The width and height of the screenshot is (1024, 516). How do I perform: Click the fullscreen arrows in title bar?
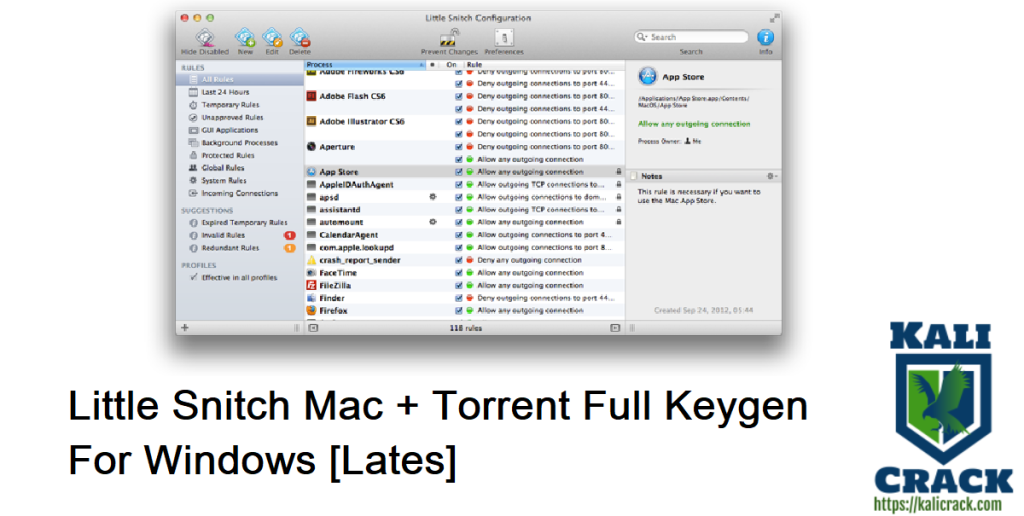coord(774,18)
